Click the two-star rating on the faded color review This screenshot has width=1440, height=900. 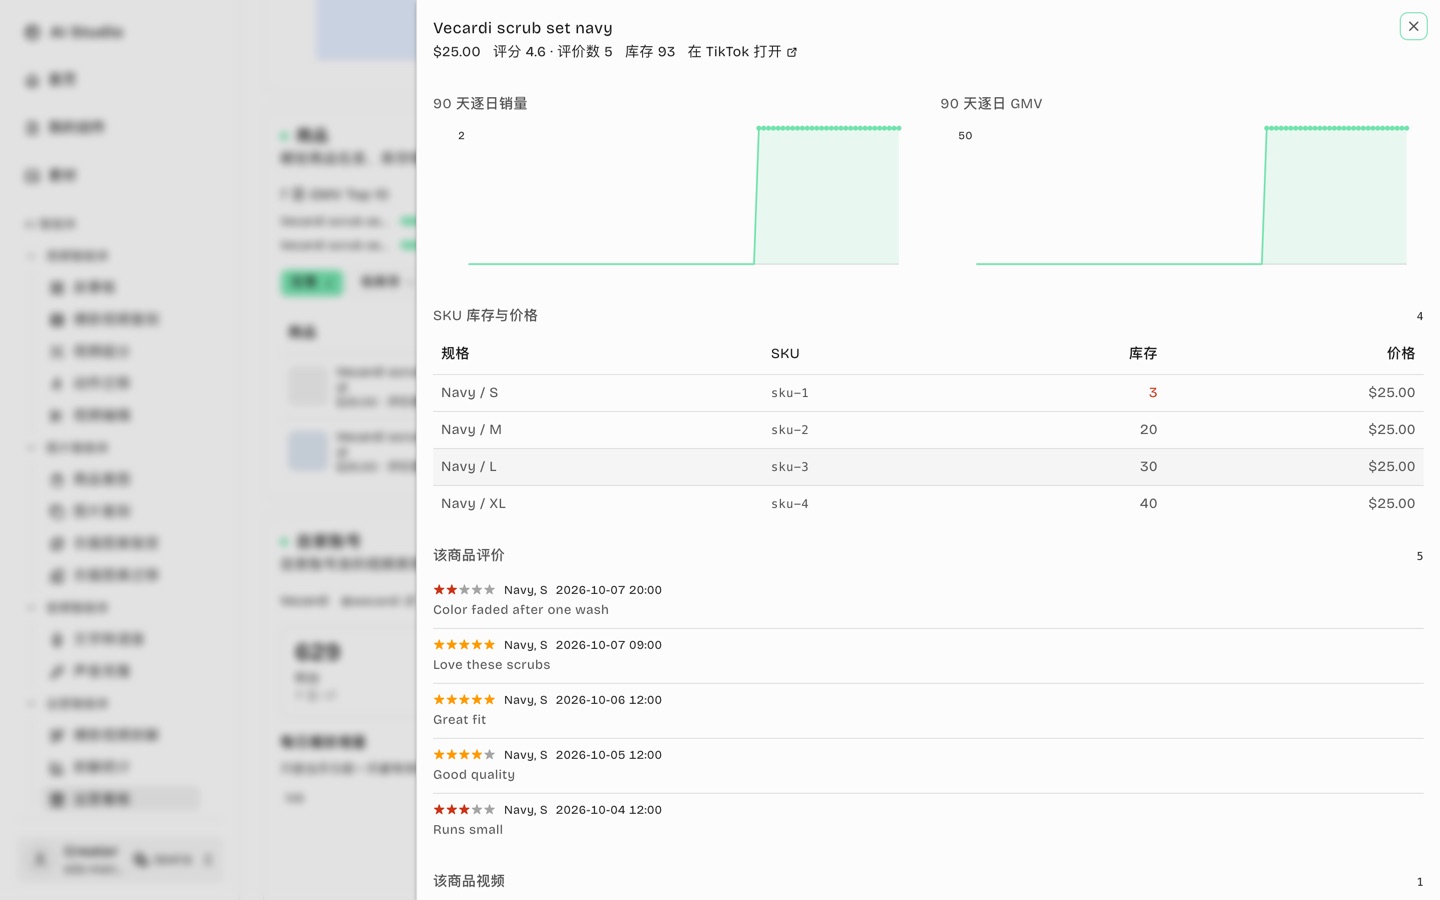tap(464, 590)
